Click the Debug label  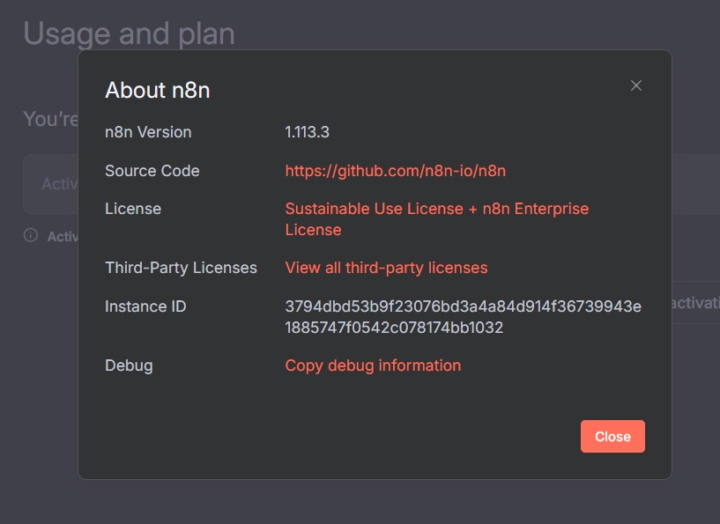point(129,366)
